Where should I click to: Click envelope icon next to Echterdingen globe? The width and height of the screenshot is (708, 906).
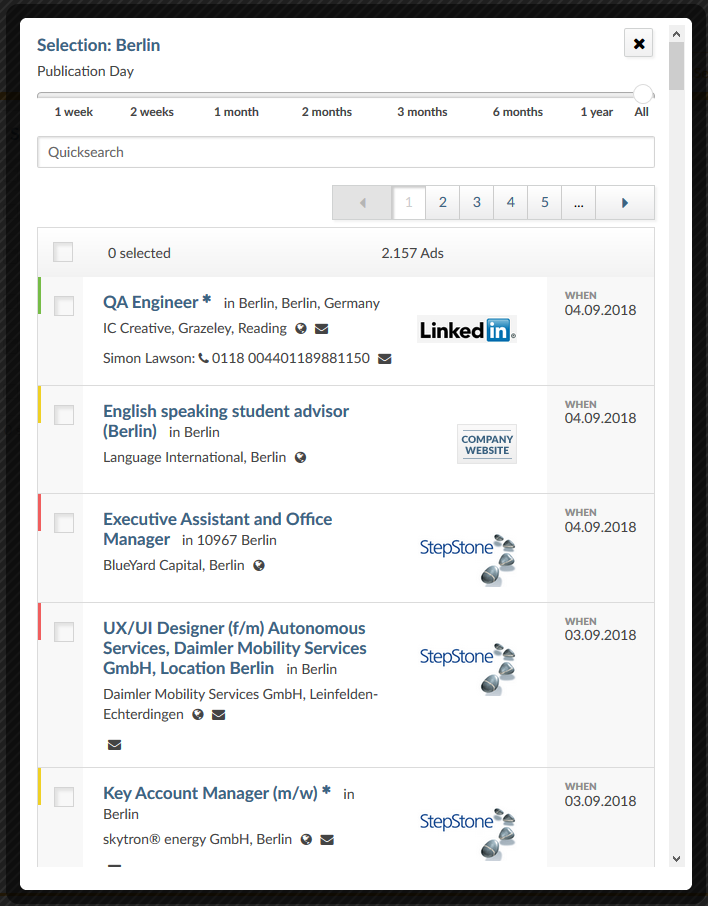click(218, 715)
